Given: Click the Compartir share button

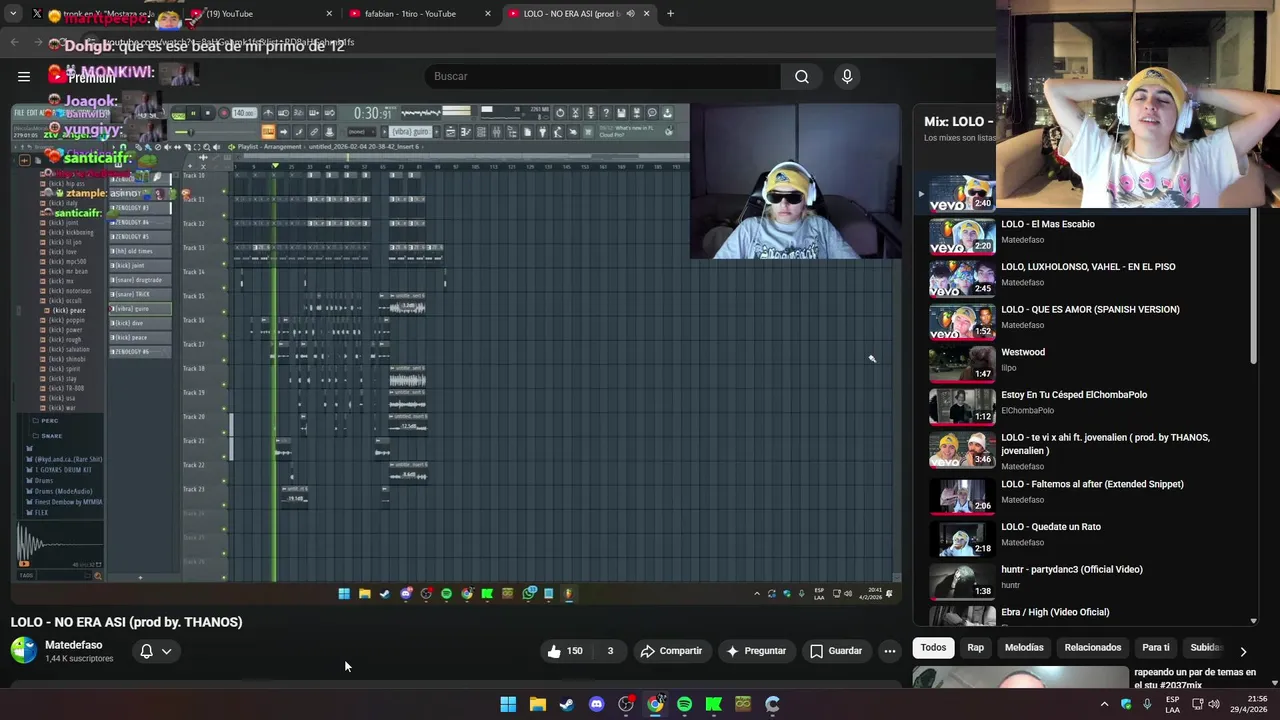Looking at the screenshot, I should [671, 651].
